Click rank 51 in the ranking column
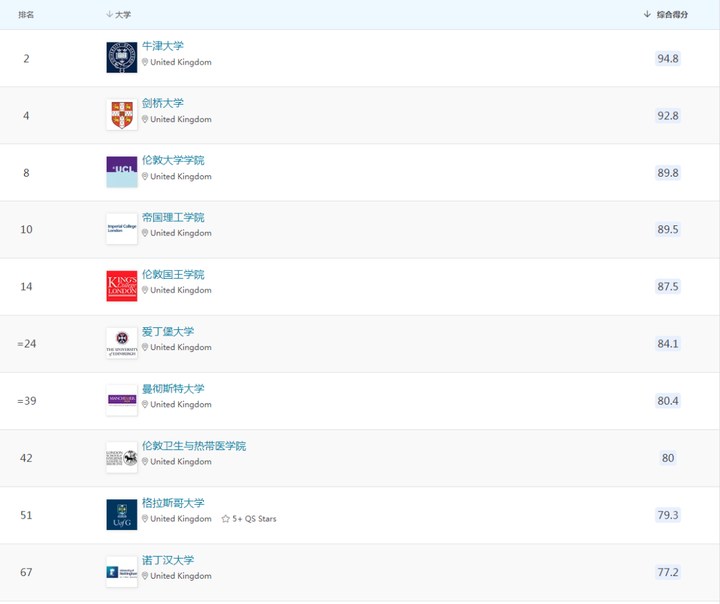The image size is (720, 604). 26,515
